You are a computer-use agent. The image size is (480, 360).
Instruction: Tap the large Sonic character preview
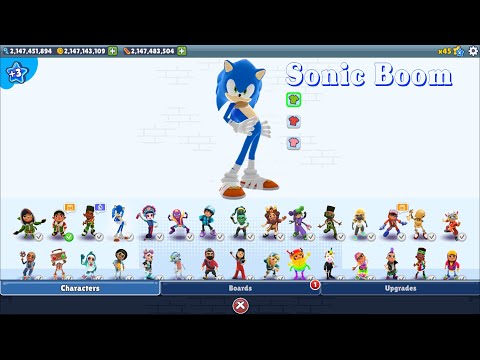(x=246, y=129)
